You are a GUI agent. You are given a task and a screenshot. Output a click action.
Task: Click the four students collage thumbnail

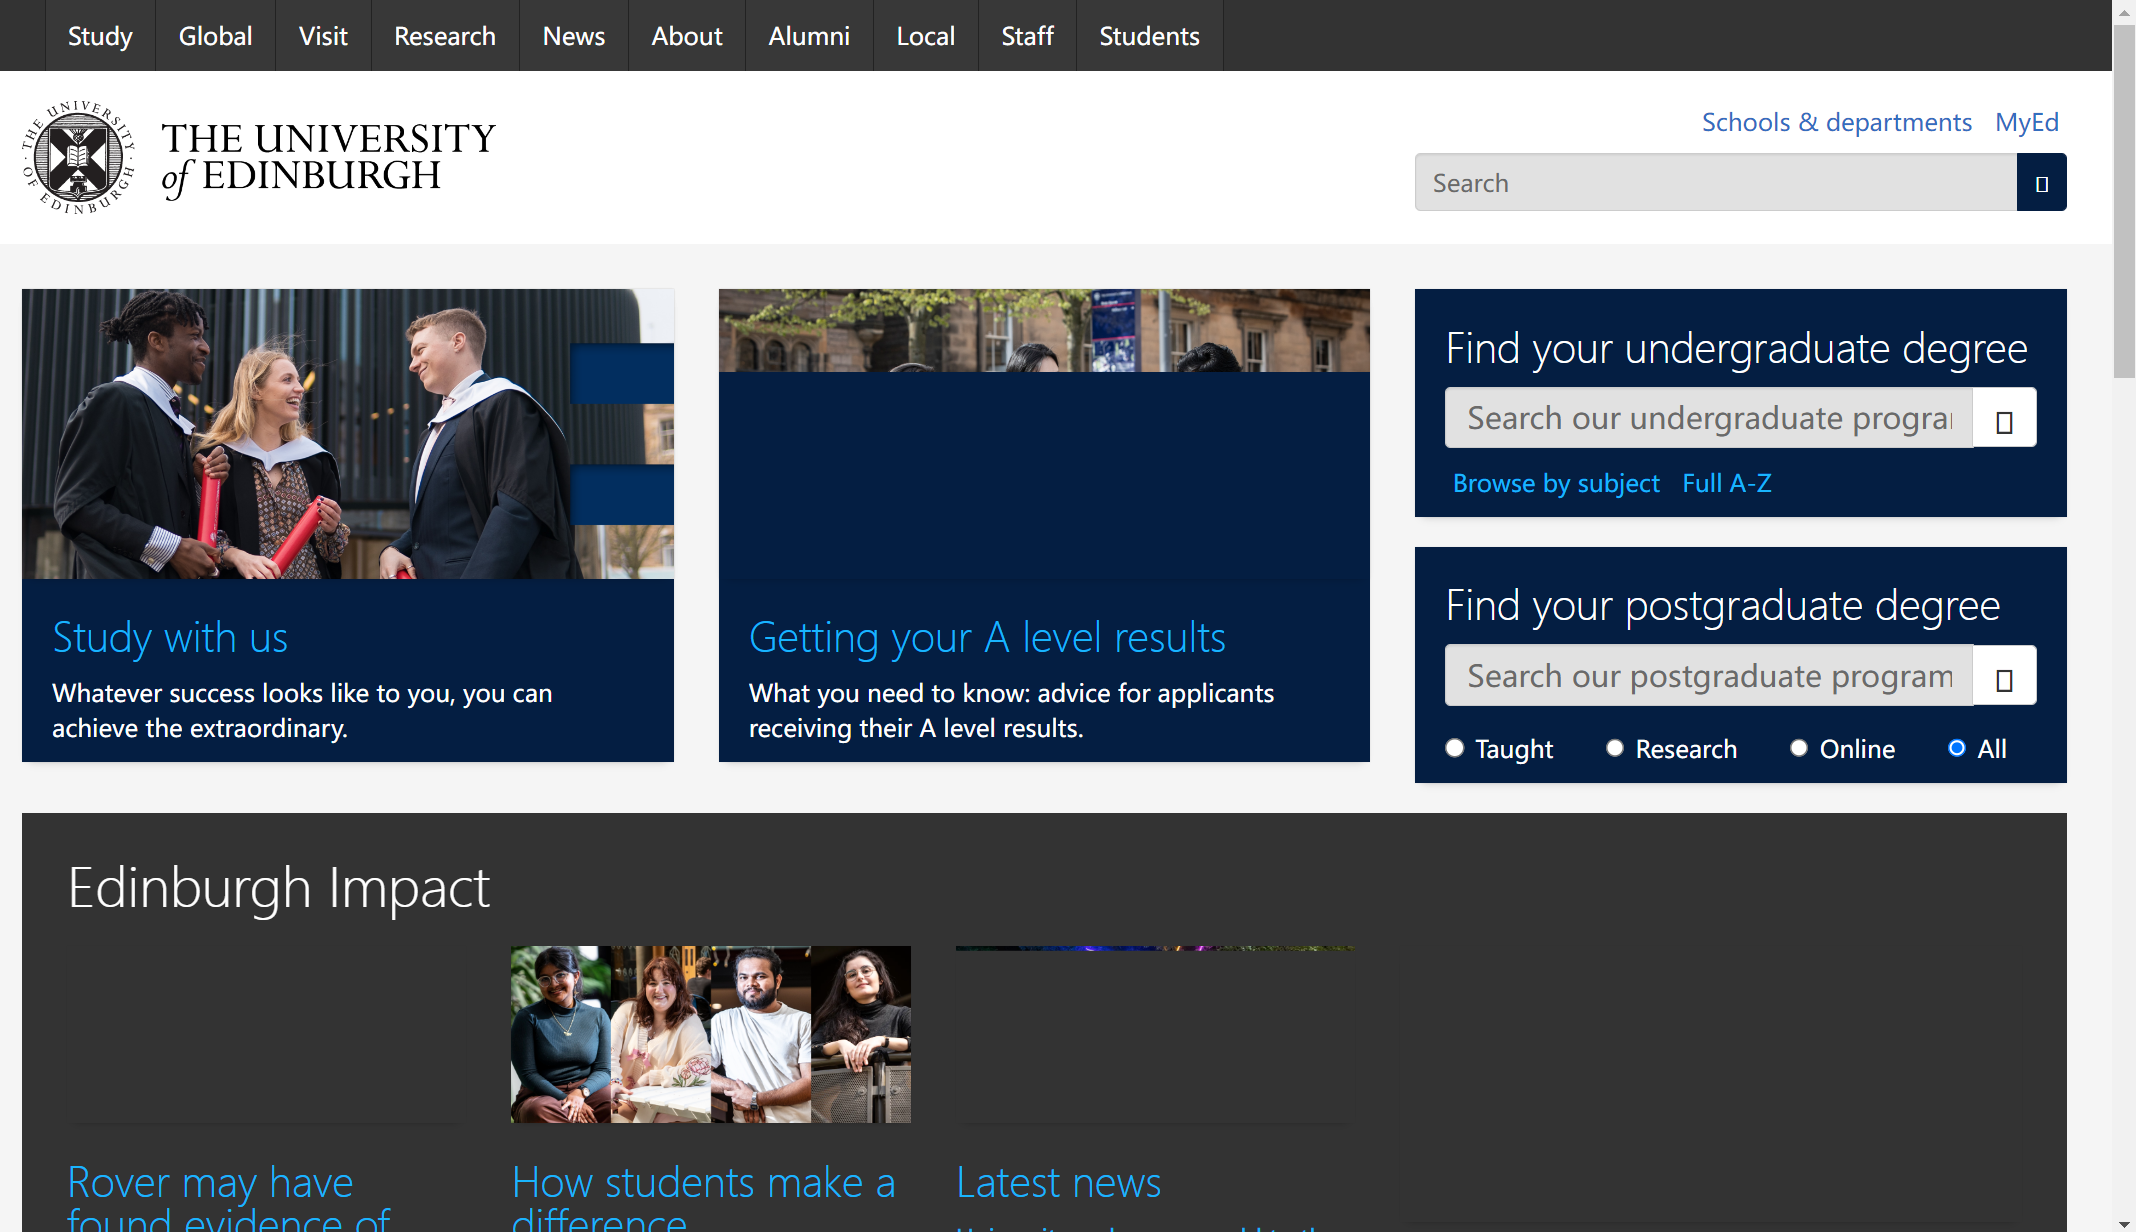(711, 1034)
